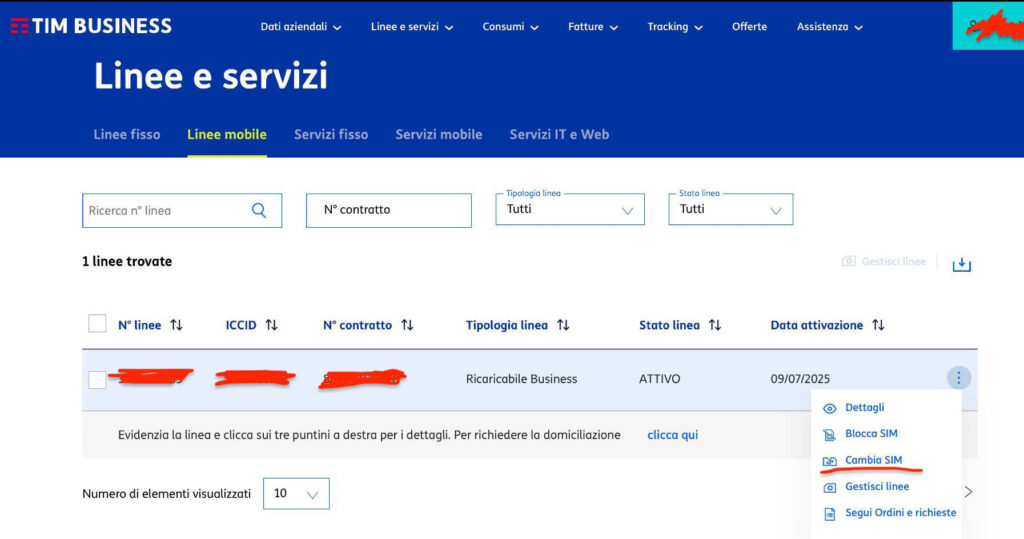The height and width of the screenshot is (539, 1024).
Task: Click the '09/07/2025' activation date cell
Action: tap(800, 379)
